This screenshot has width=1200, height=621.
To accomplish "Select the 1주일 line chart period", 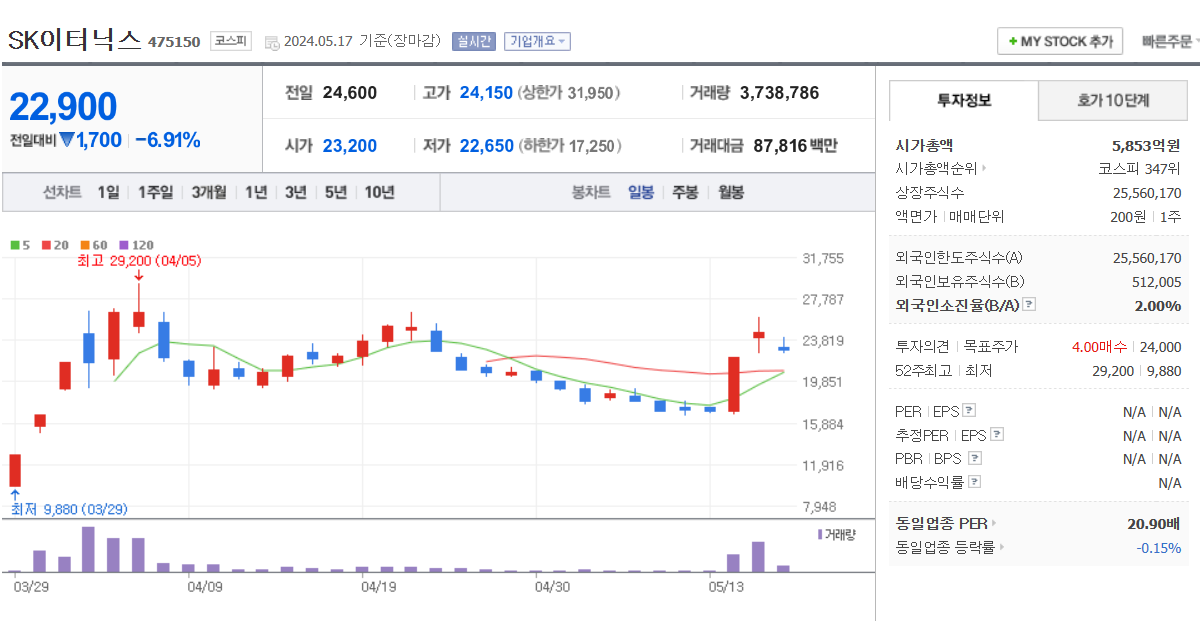I will click(x=155, y=193).
